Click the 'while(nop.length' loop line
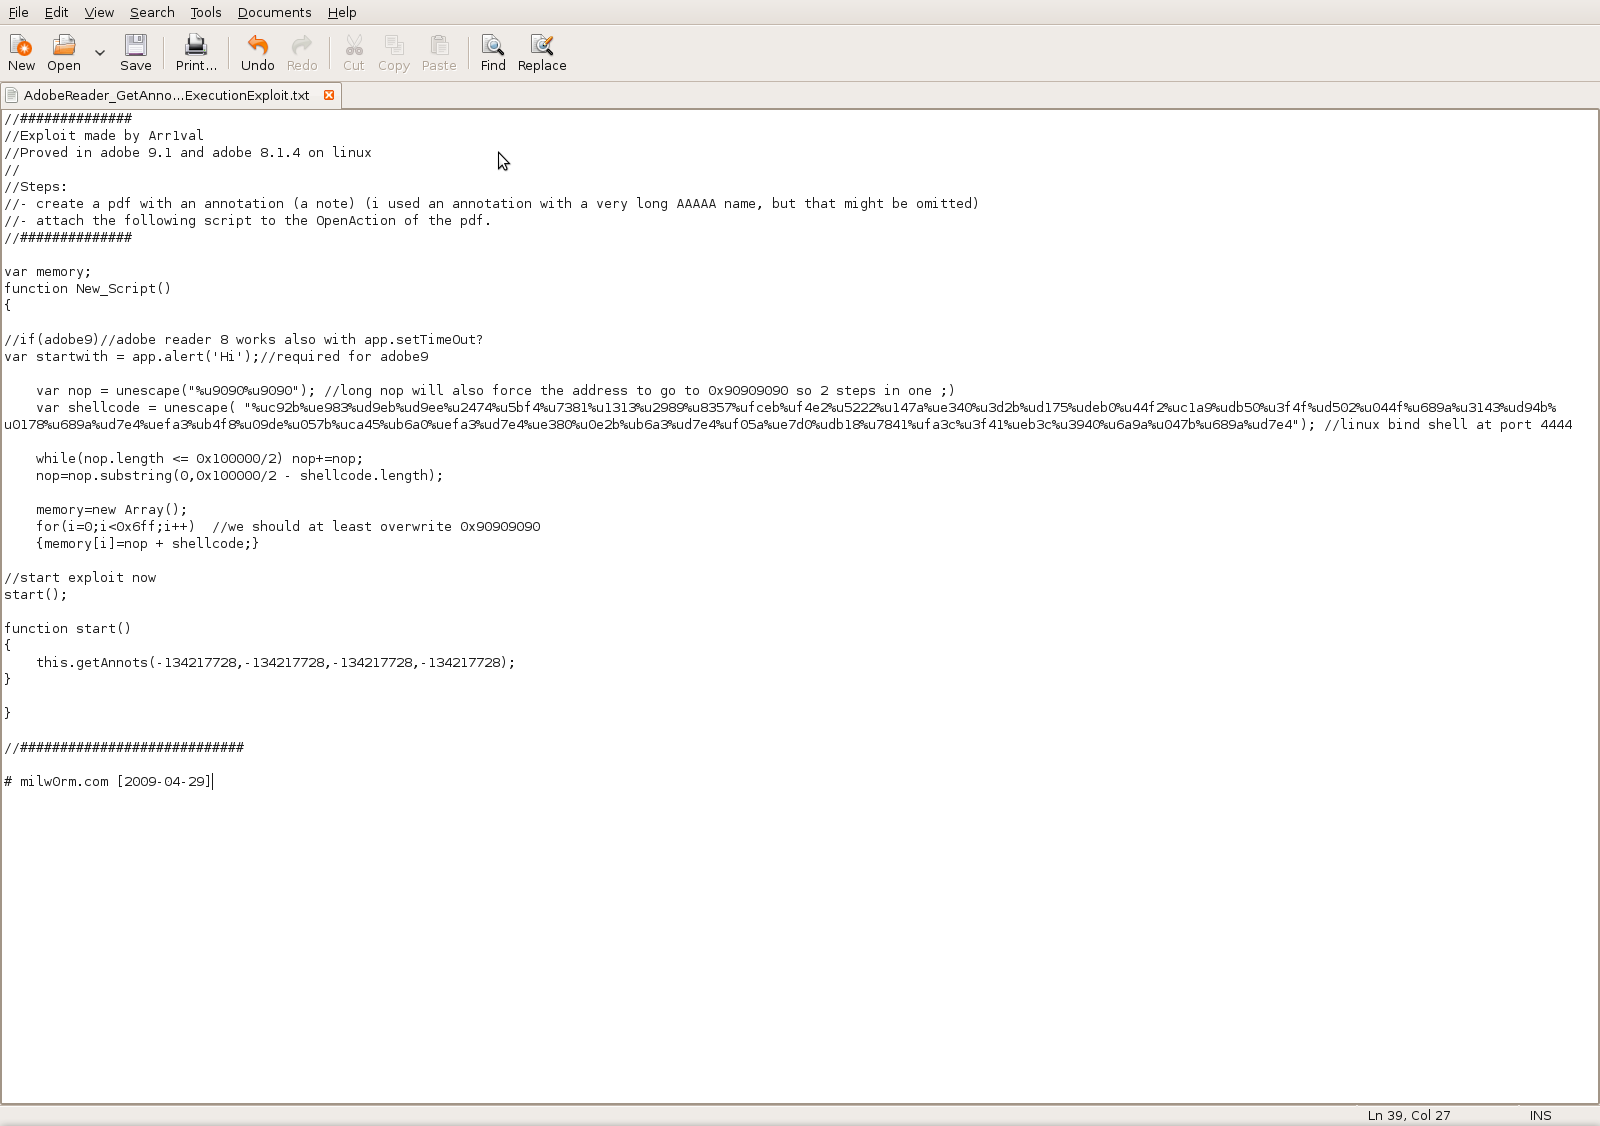 pyautogui.click(x=200, y=458)
